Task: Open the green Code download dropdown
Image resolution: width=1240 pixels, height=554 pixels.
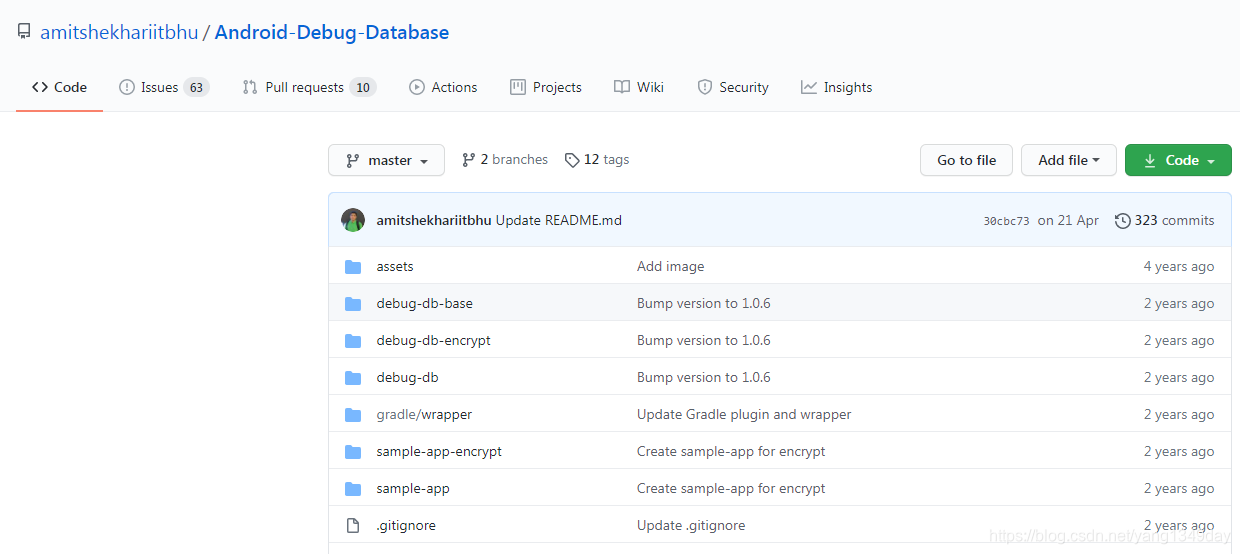Action: [x=1178, y=160]
